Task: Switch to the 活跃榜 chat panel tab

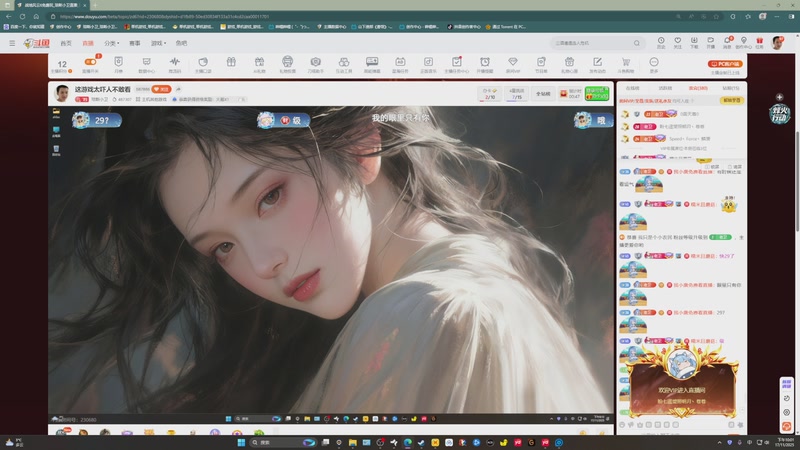Action: (x=665, y=88)
